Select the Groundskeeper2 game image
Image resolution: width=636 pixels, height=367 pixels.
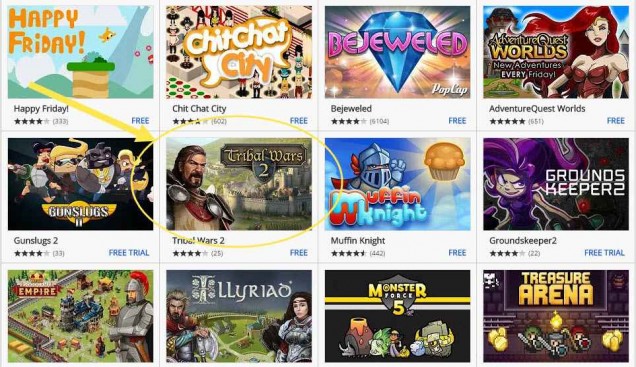[556, 184]
